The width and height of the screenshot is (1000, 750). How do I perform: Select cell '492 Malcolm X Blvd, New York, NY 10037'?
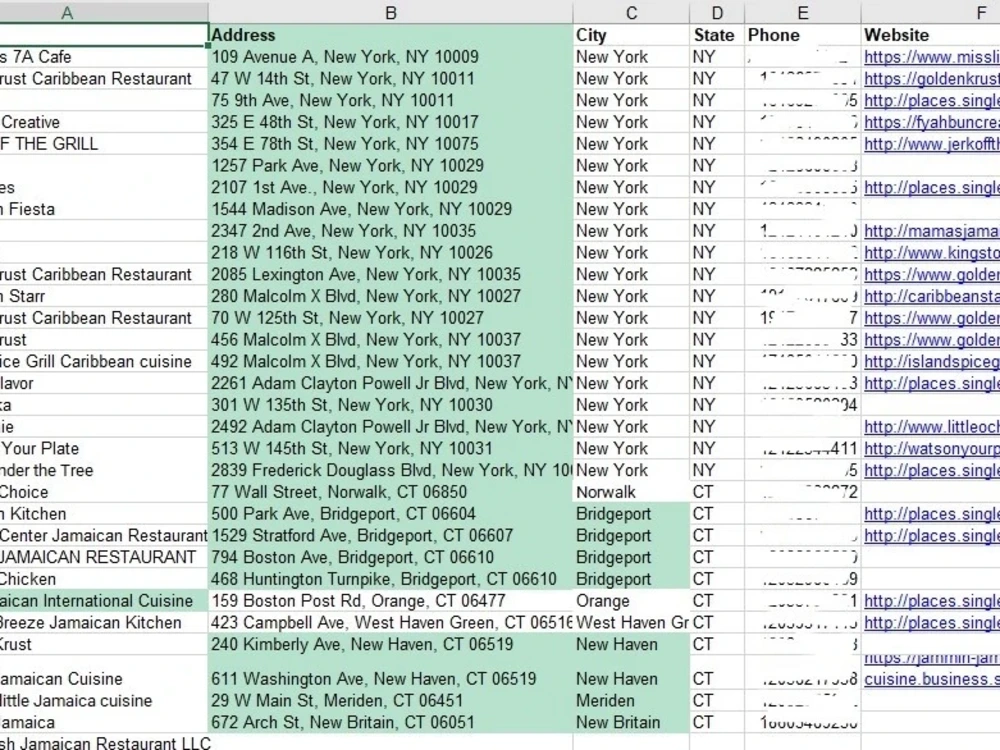[390, 361]
